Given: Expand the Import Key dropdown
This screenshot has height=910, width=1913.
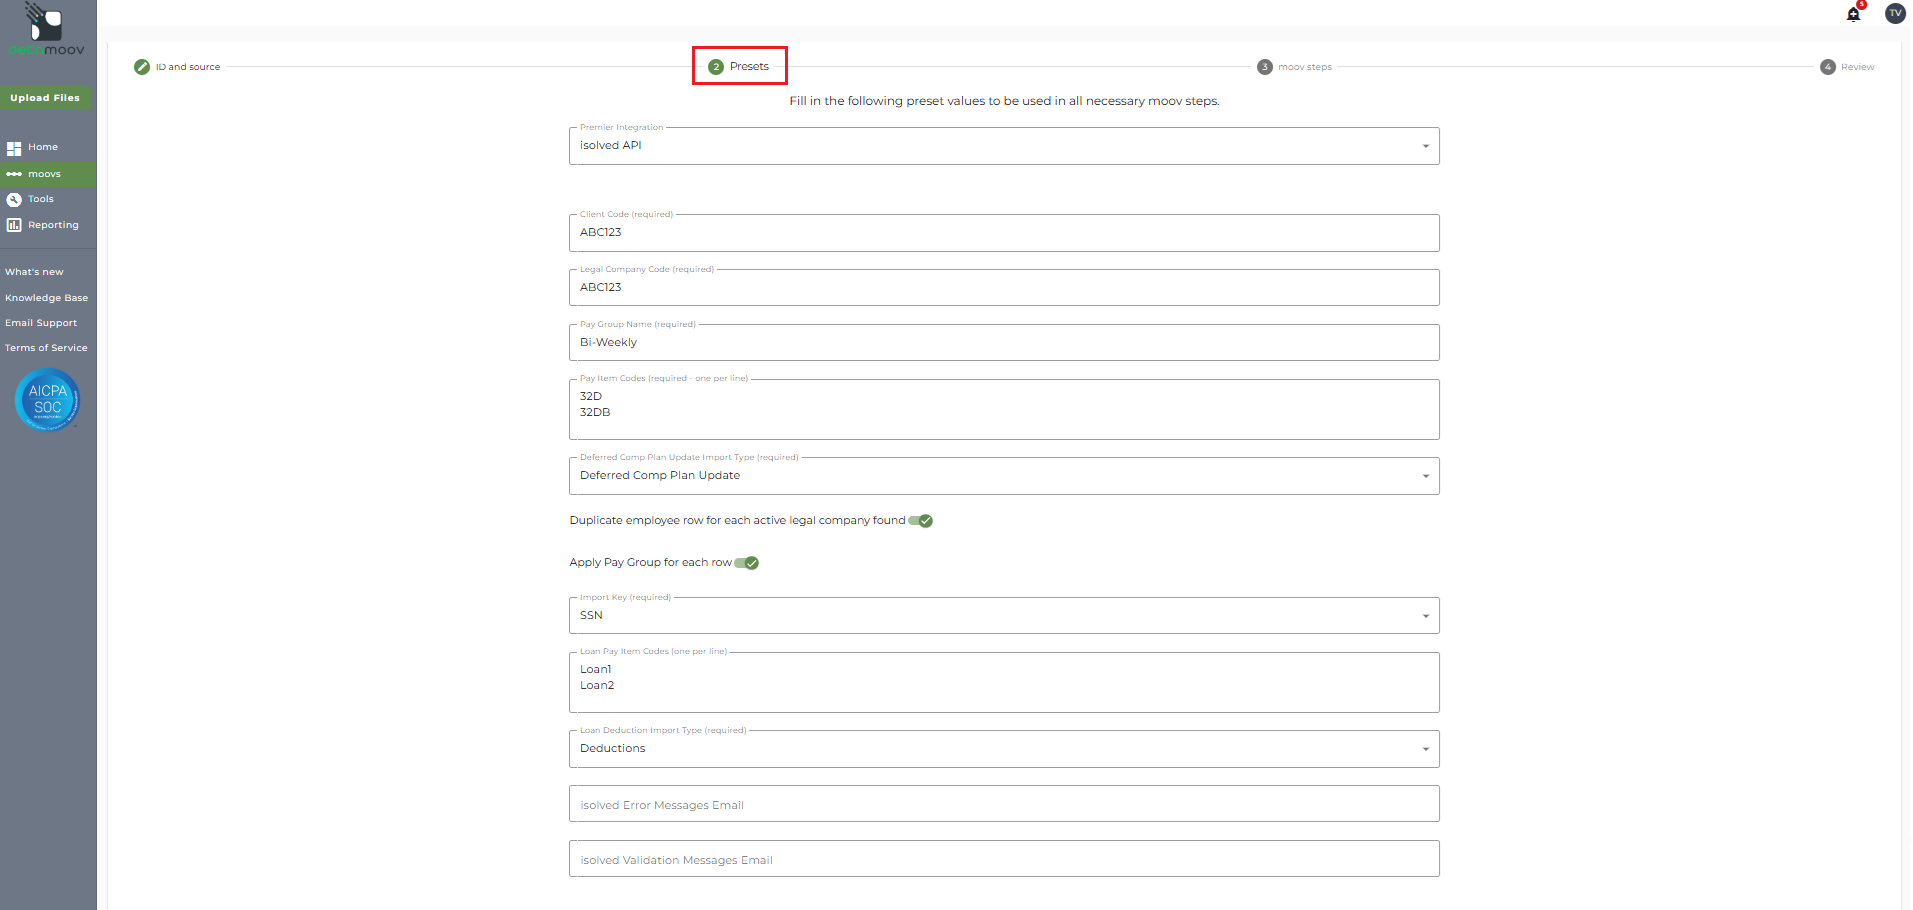Looking at the screenshot, I should pyautogui.click(x=1425, y=616).
